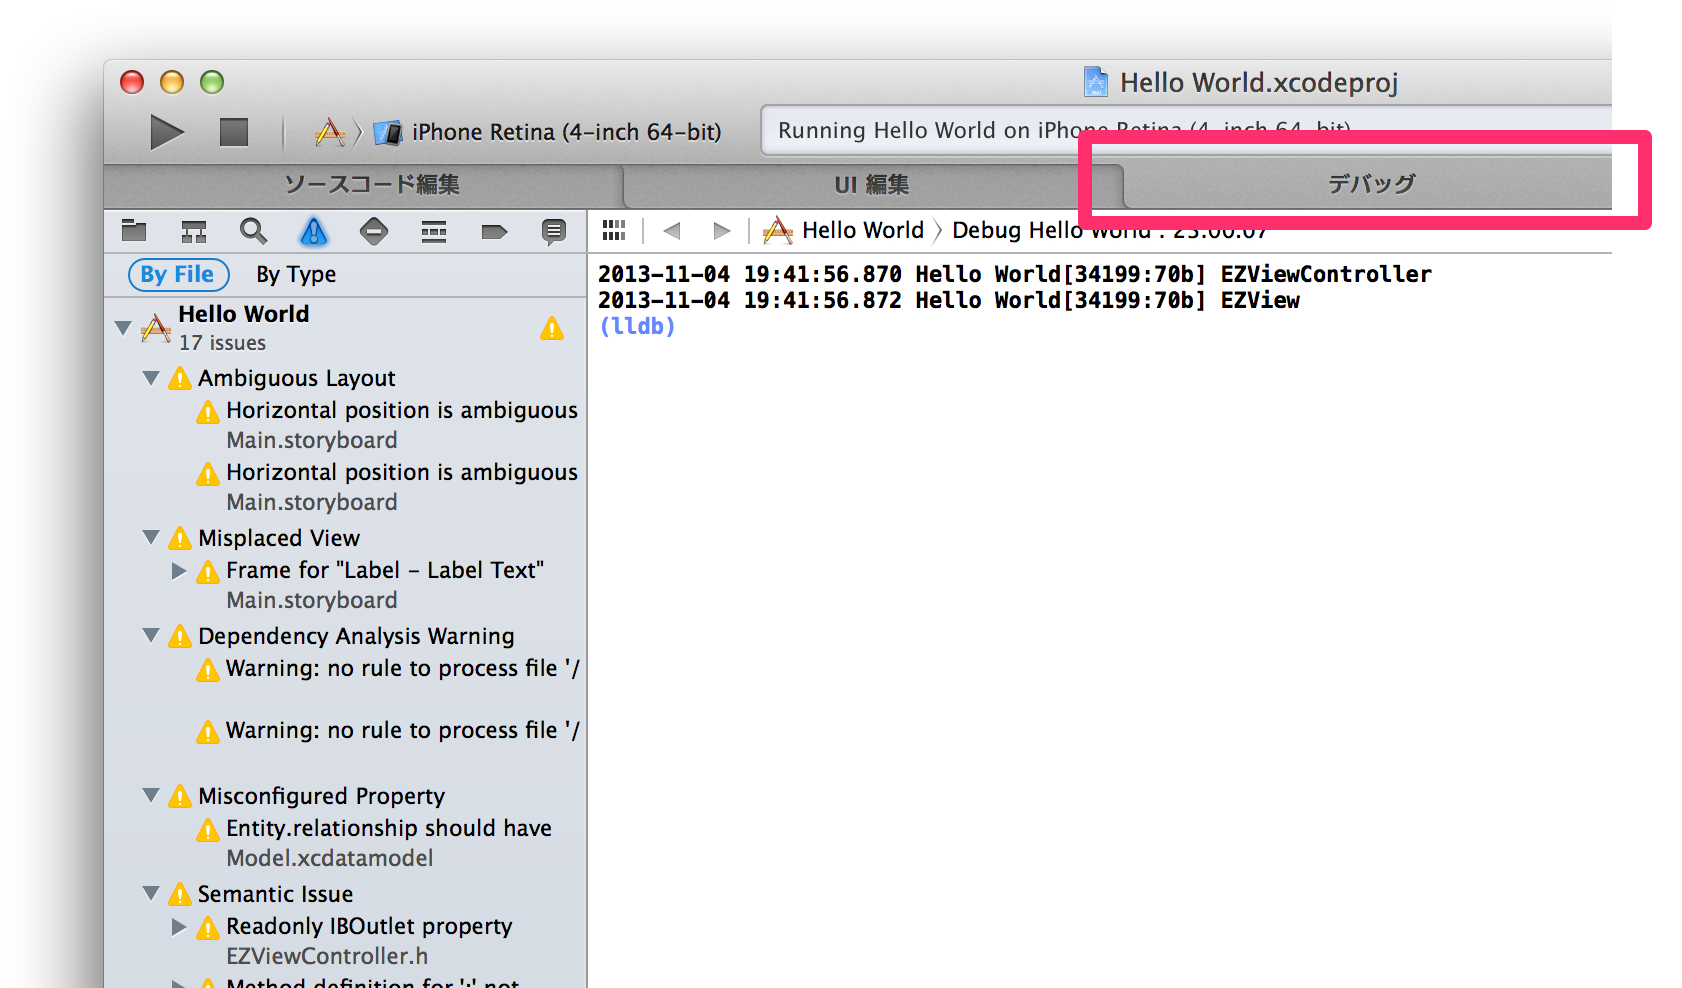Open the Project navigator folder icon
This screenshot has height=988, width=1682.
pos(134,231)
